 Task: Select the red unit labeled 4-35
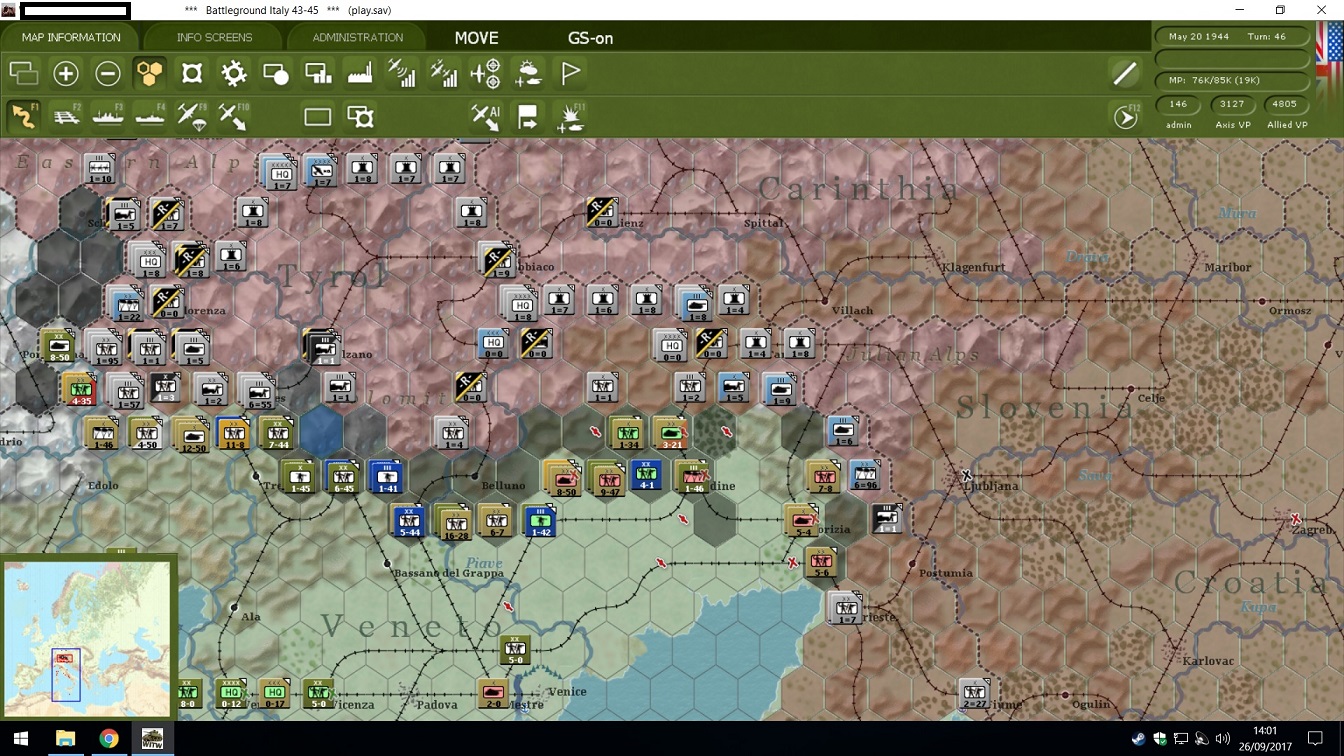pyautogui.click(x=80, y=389)
